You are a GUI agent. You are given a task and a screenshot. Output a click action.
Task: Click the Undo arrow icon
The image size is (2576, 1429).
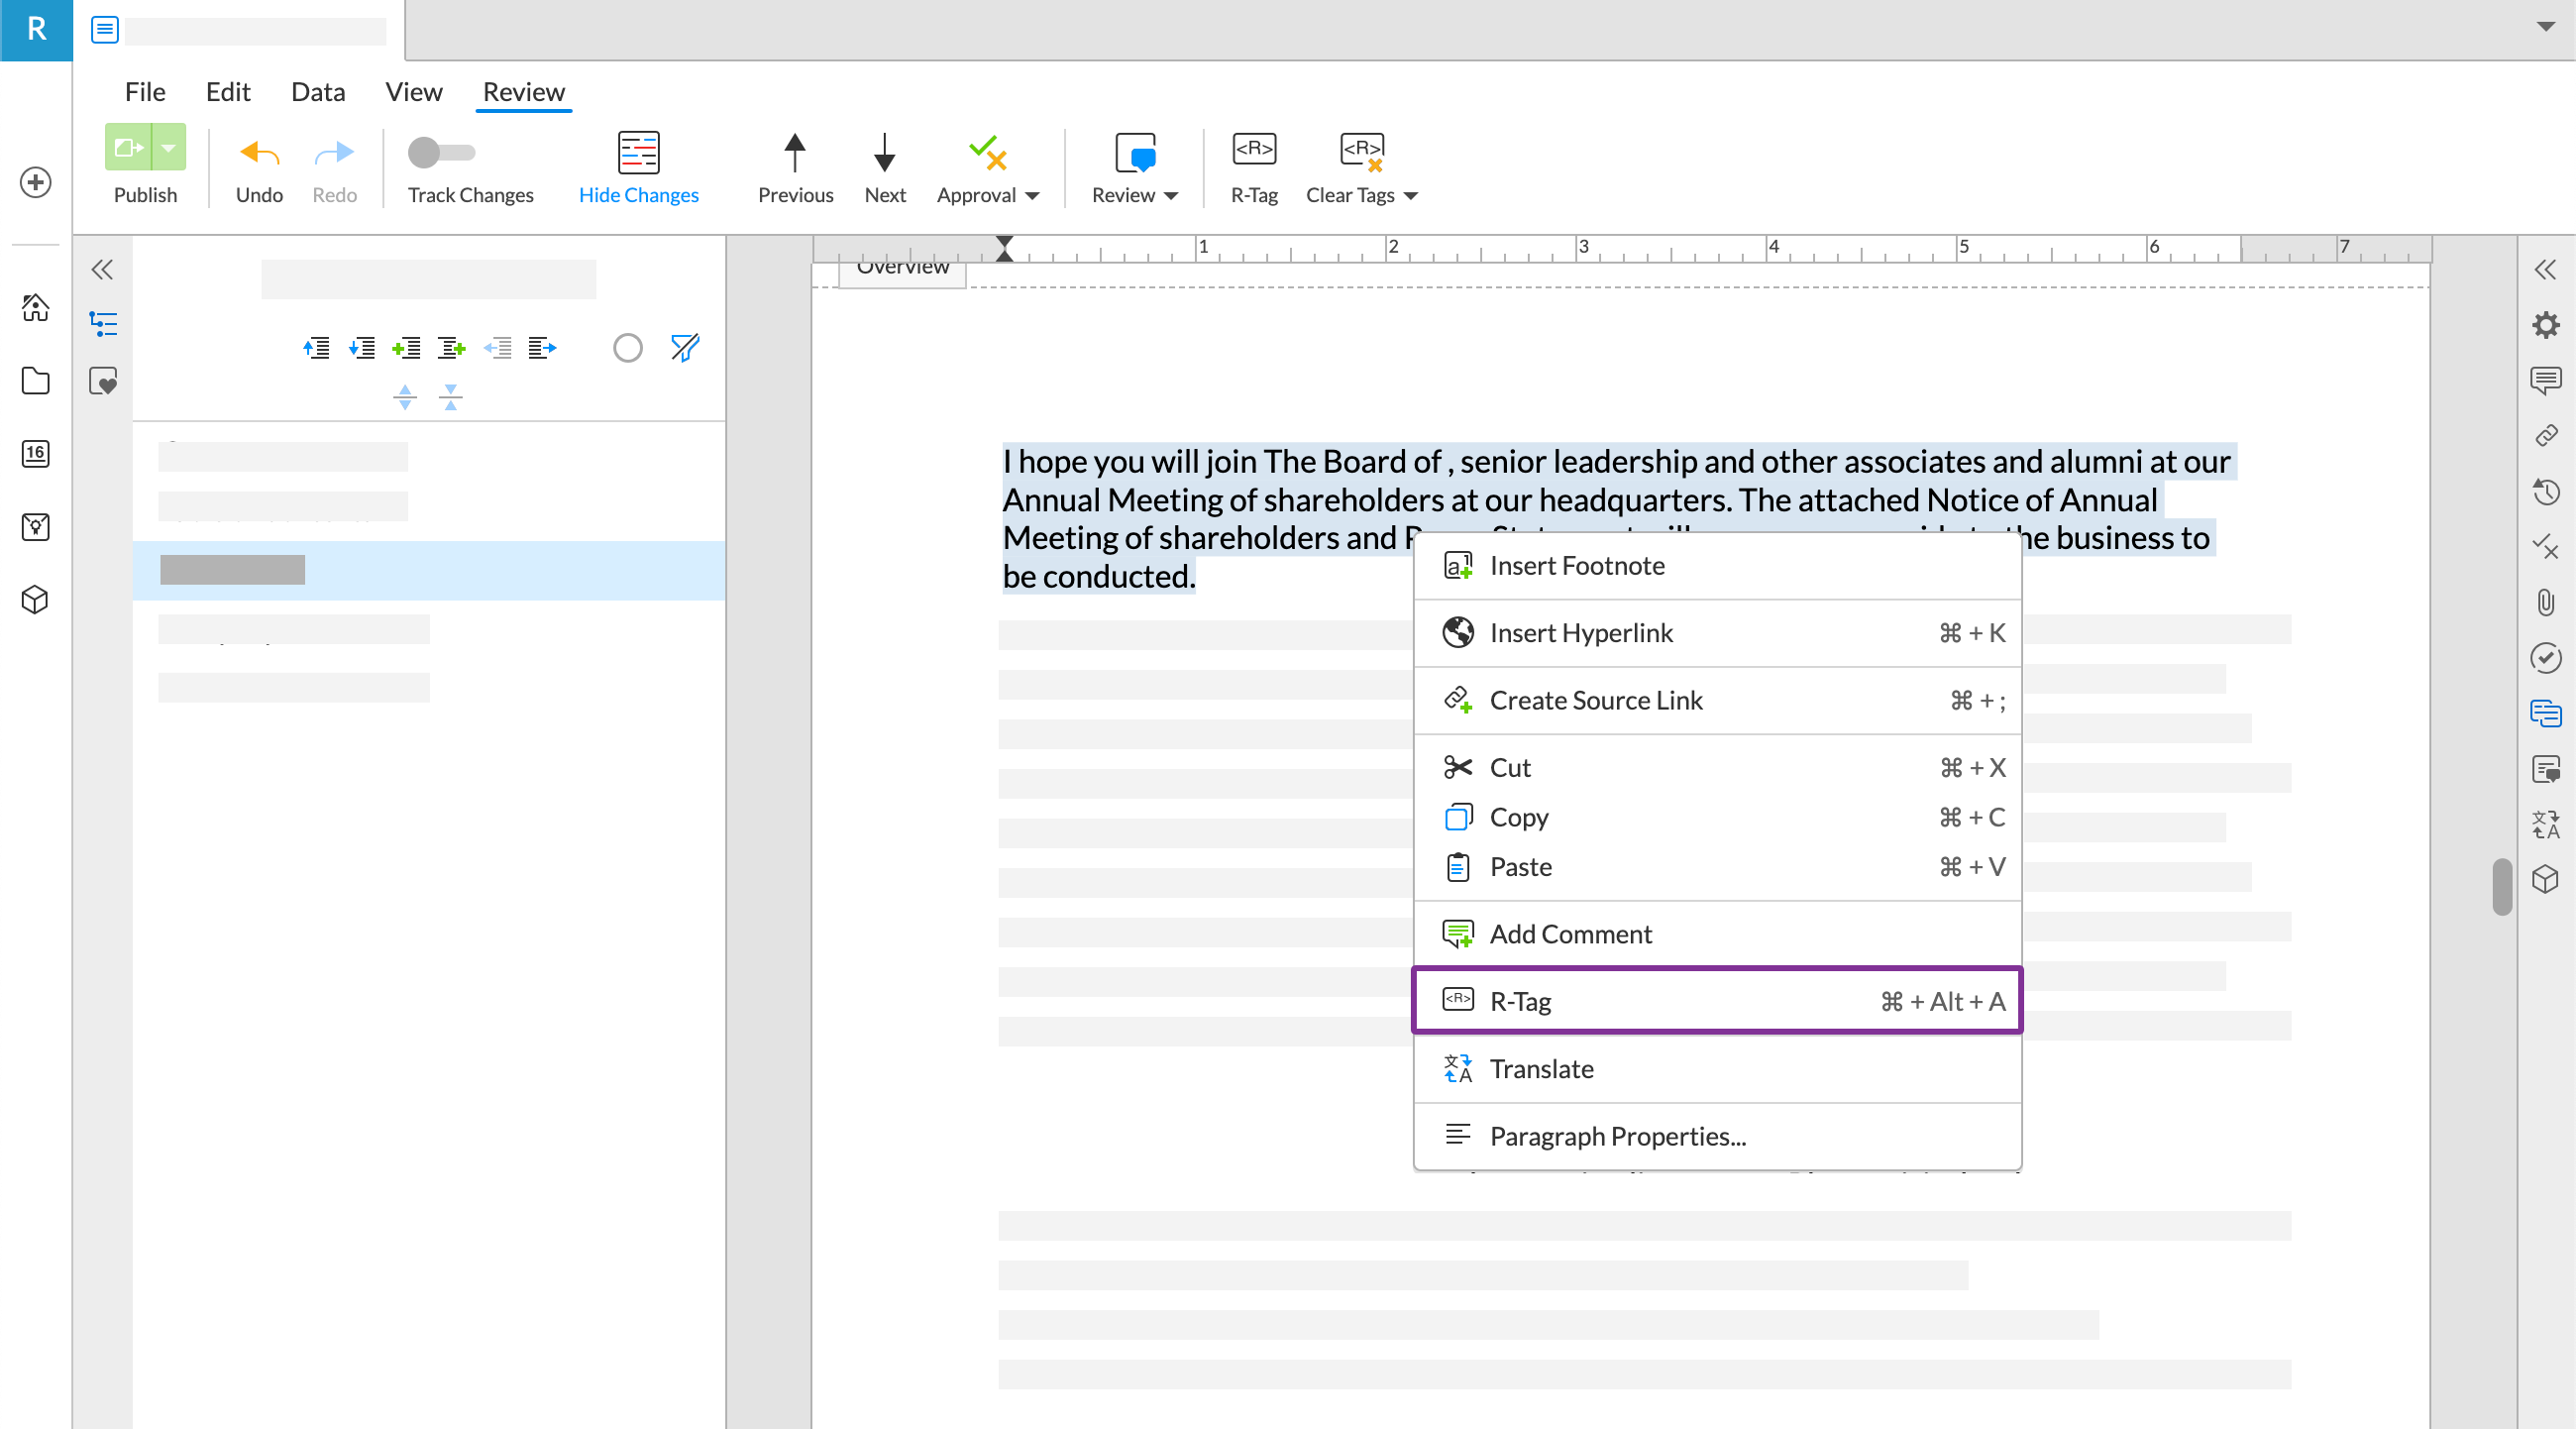coord(259,153)
